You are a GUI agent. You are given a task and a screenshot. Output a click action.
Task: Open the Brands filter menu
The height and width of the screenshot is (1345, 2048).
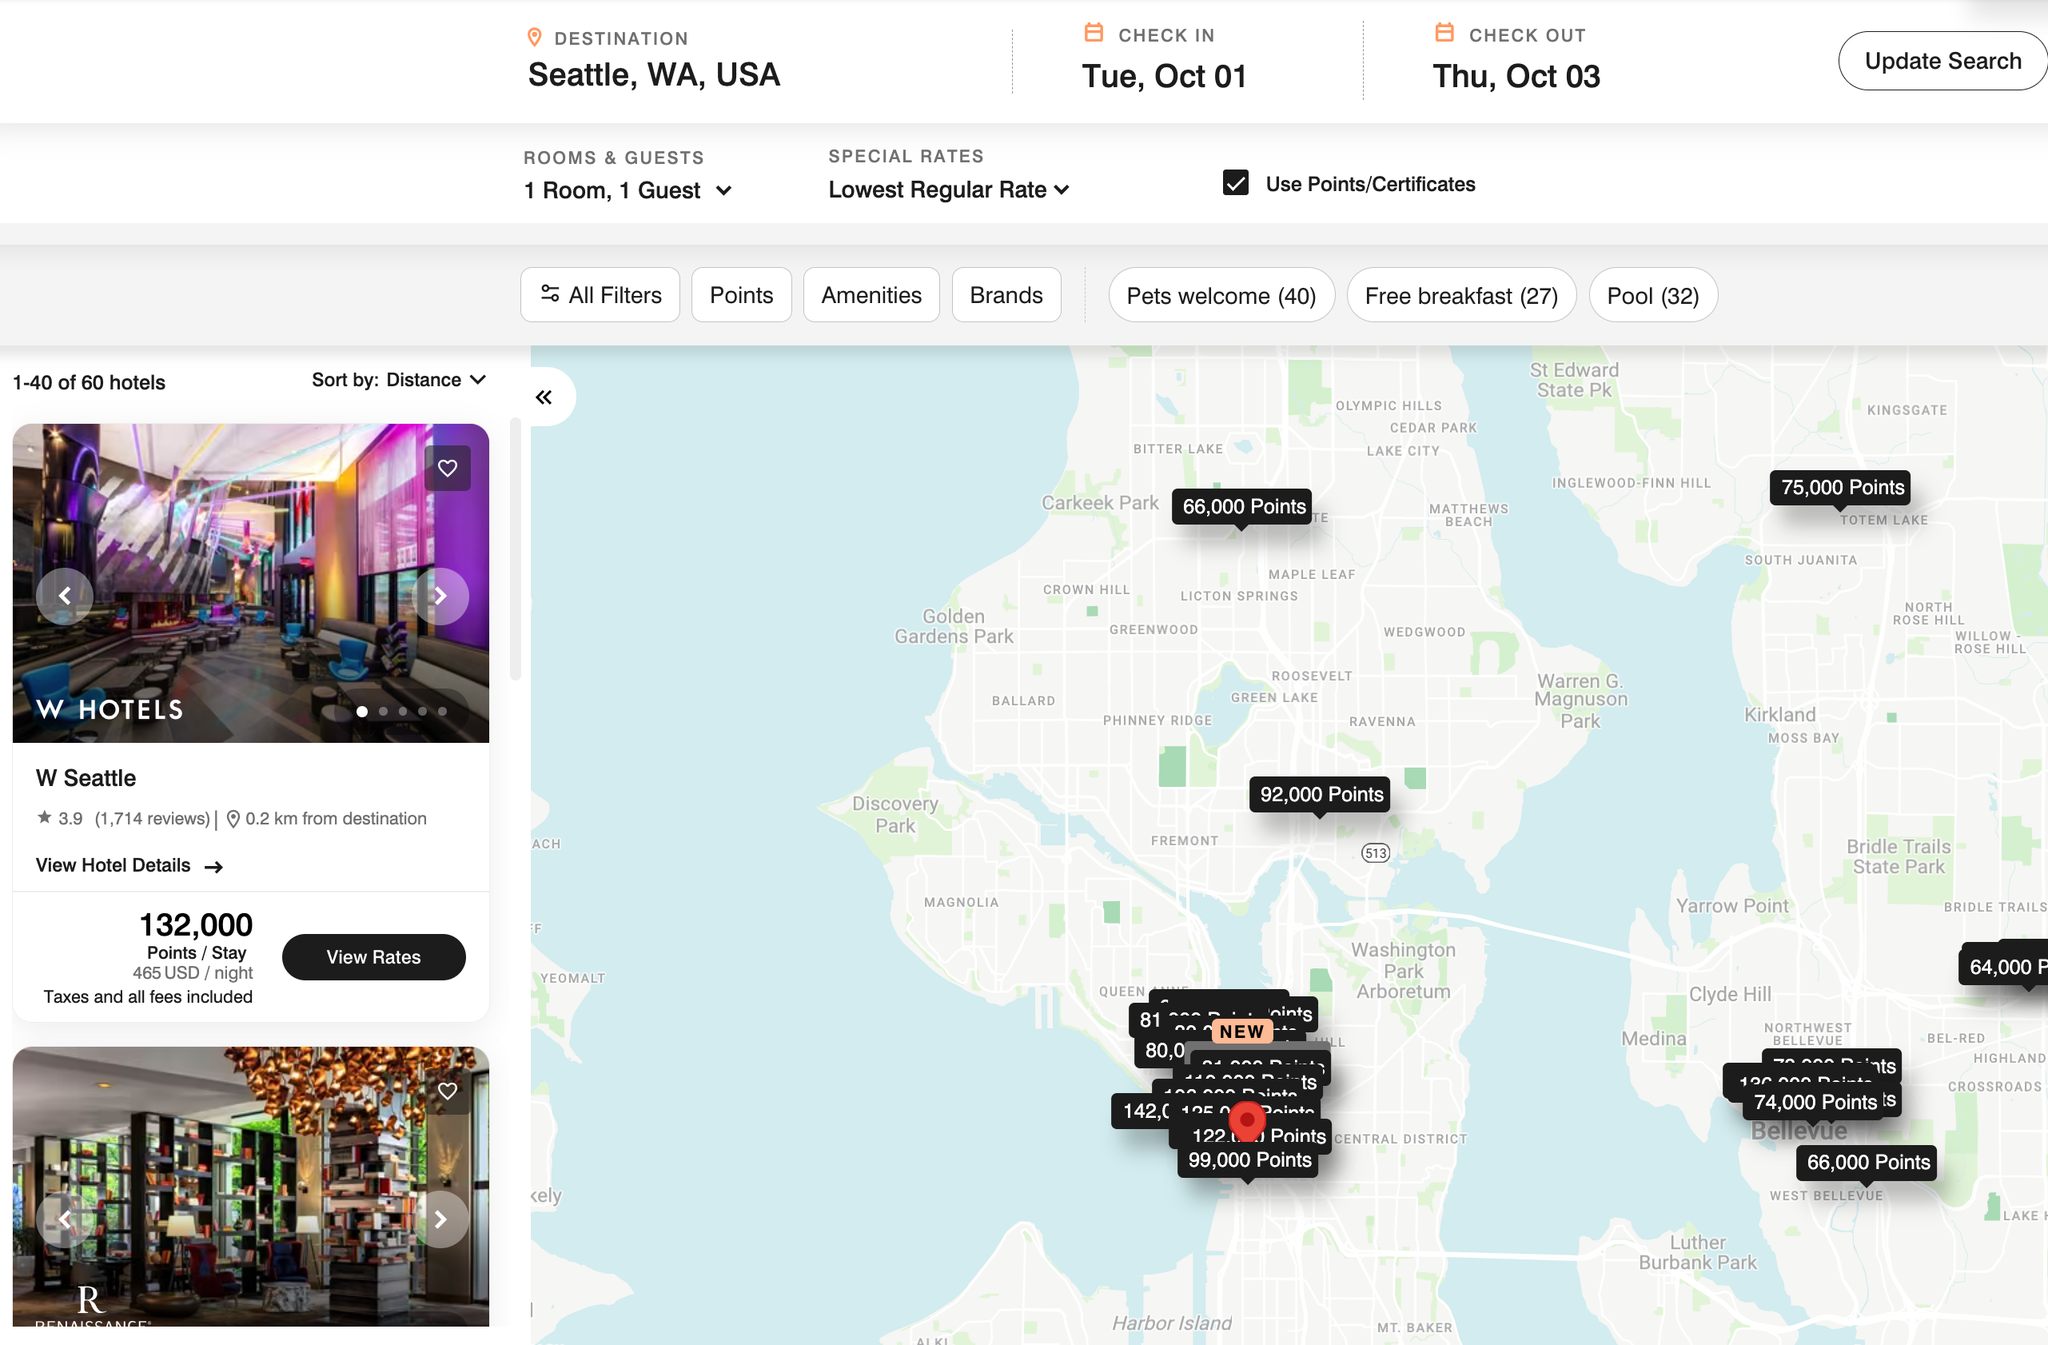(1006, 295)
